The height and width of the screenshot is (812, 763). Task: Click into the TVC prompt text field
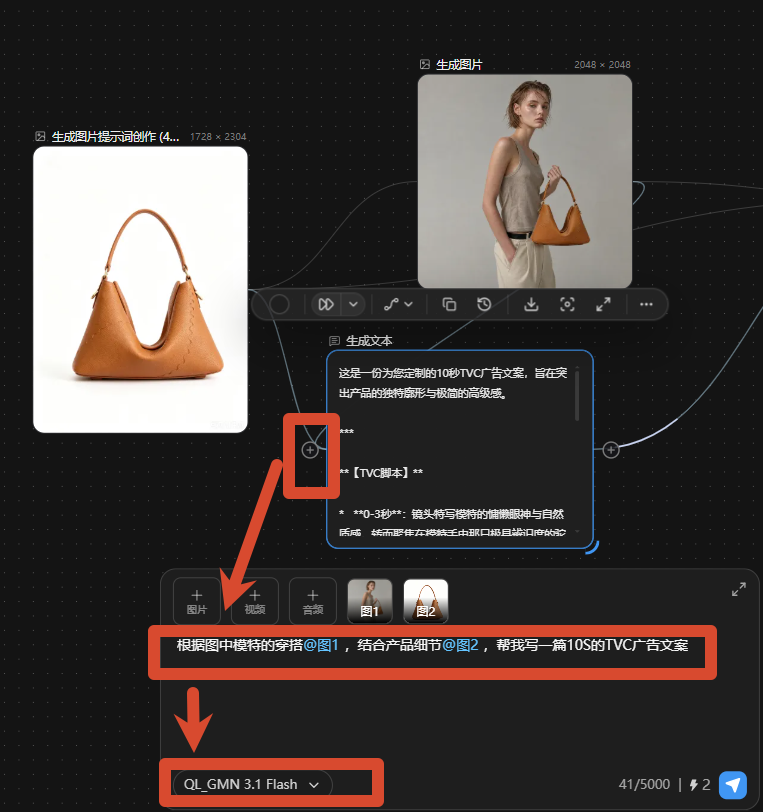point(432,645)
